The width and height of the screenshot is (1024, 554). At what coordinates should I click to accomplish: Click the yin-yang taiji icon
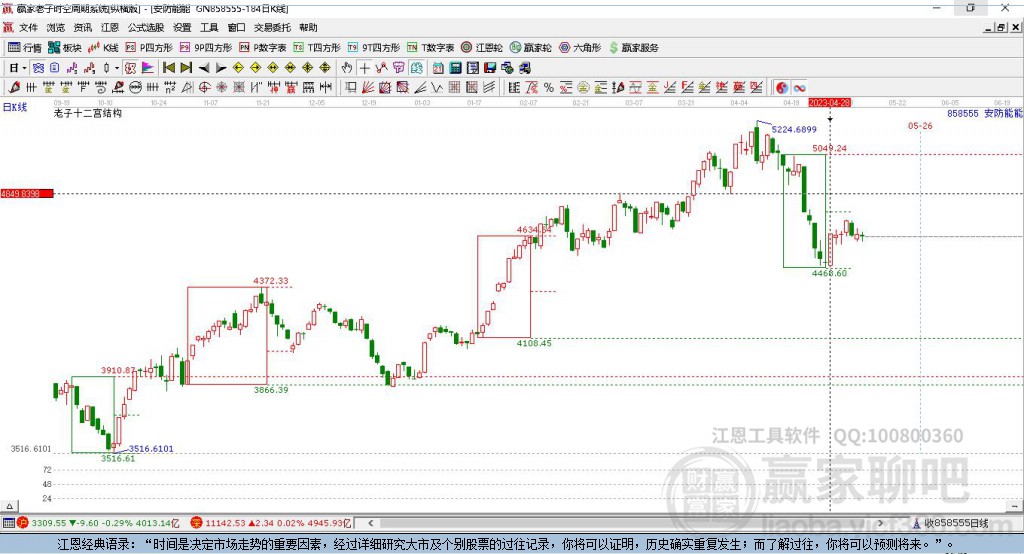[781, 87]
